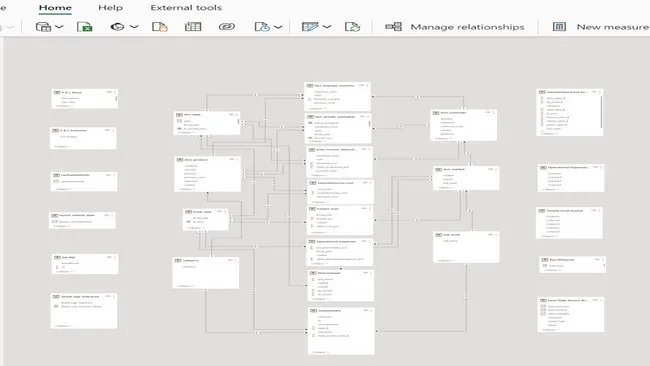Select the P & L Columns table header
650x366 pixels.
pos(83,130)
